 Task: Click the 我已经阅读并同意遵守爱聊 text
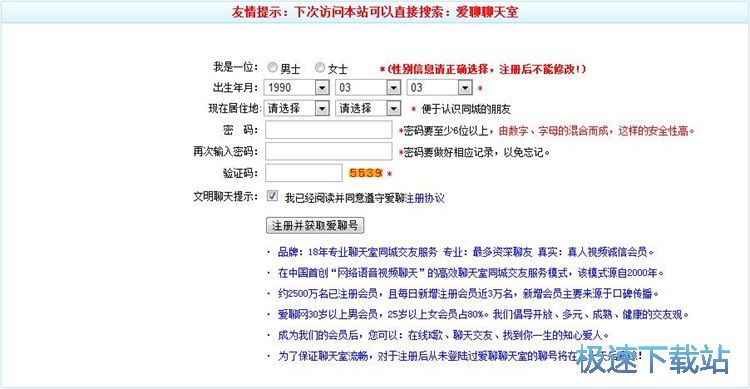click(x=345, y=198)
